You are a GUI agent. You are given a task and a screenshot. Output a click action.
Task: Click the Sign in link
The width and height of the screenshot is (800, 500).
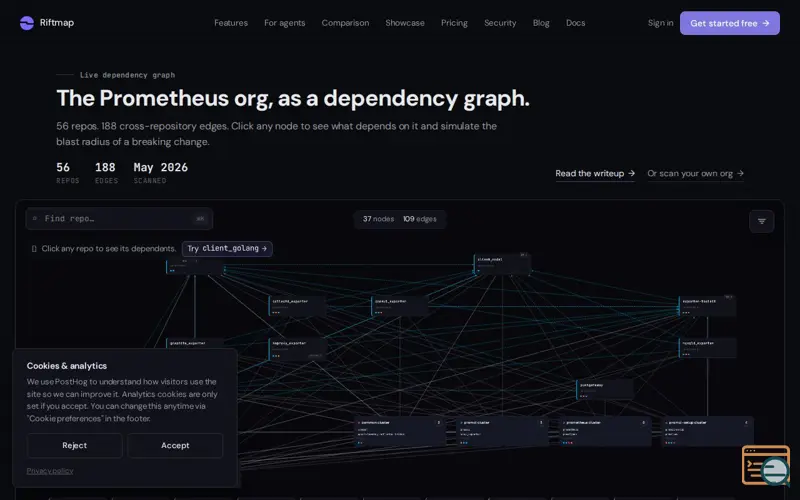coord(660,23)
